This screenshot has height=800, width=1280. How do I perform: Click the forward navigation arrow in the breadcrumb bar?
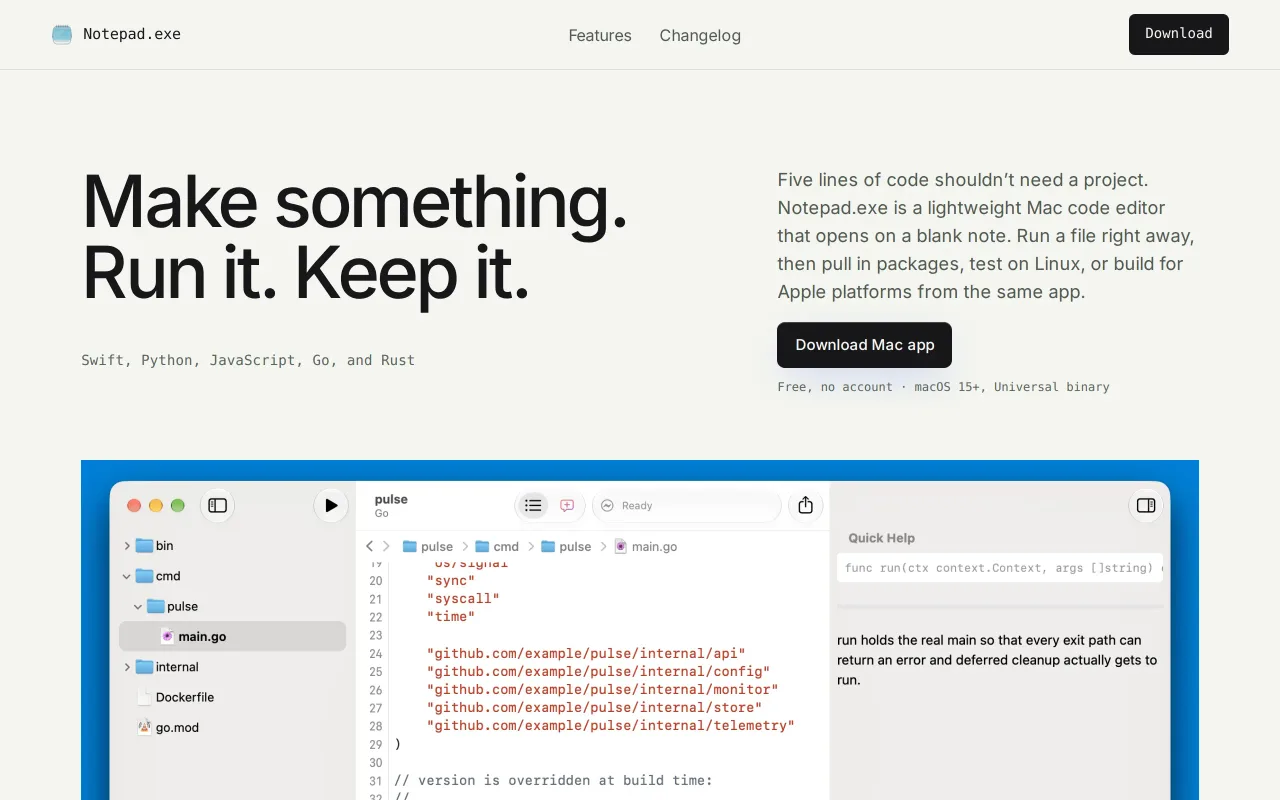[386, 546]
